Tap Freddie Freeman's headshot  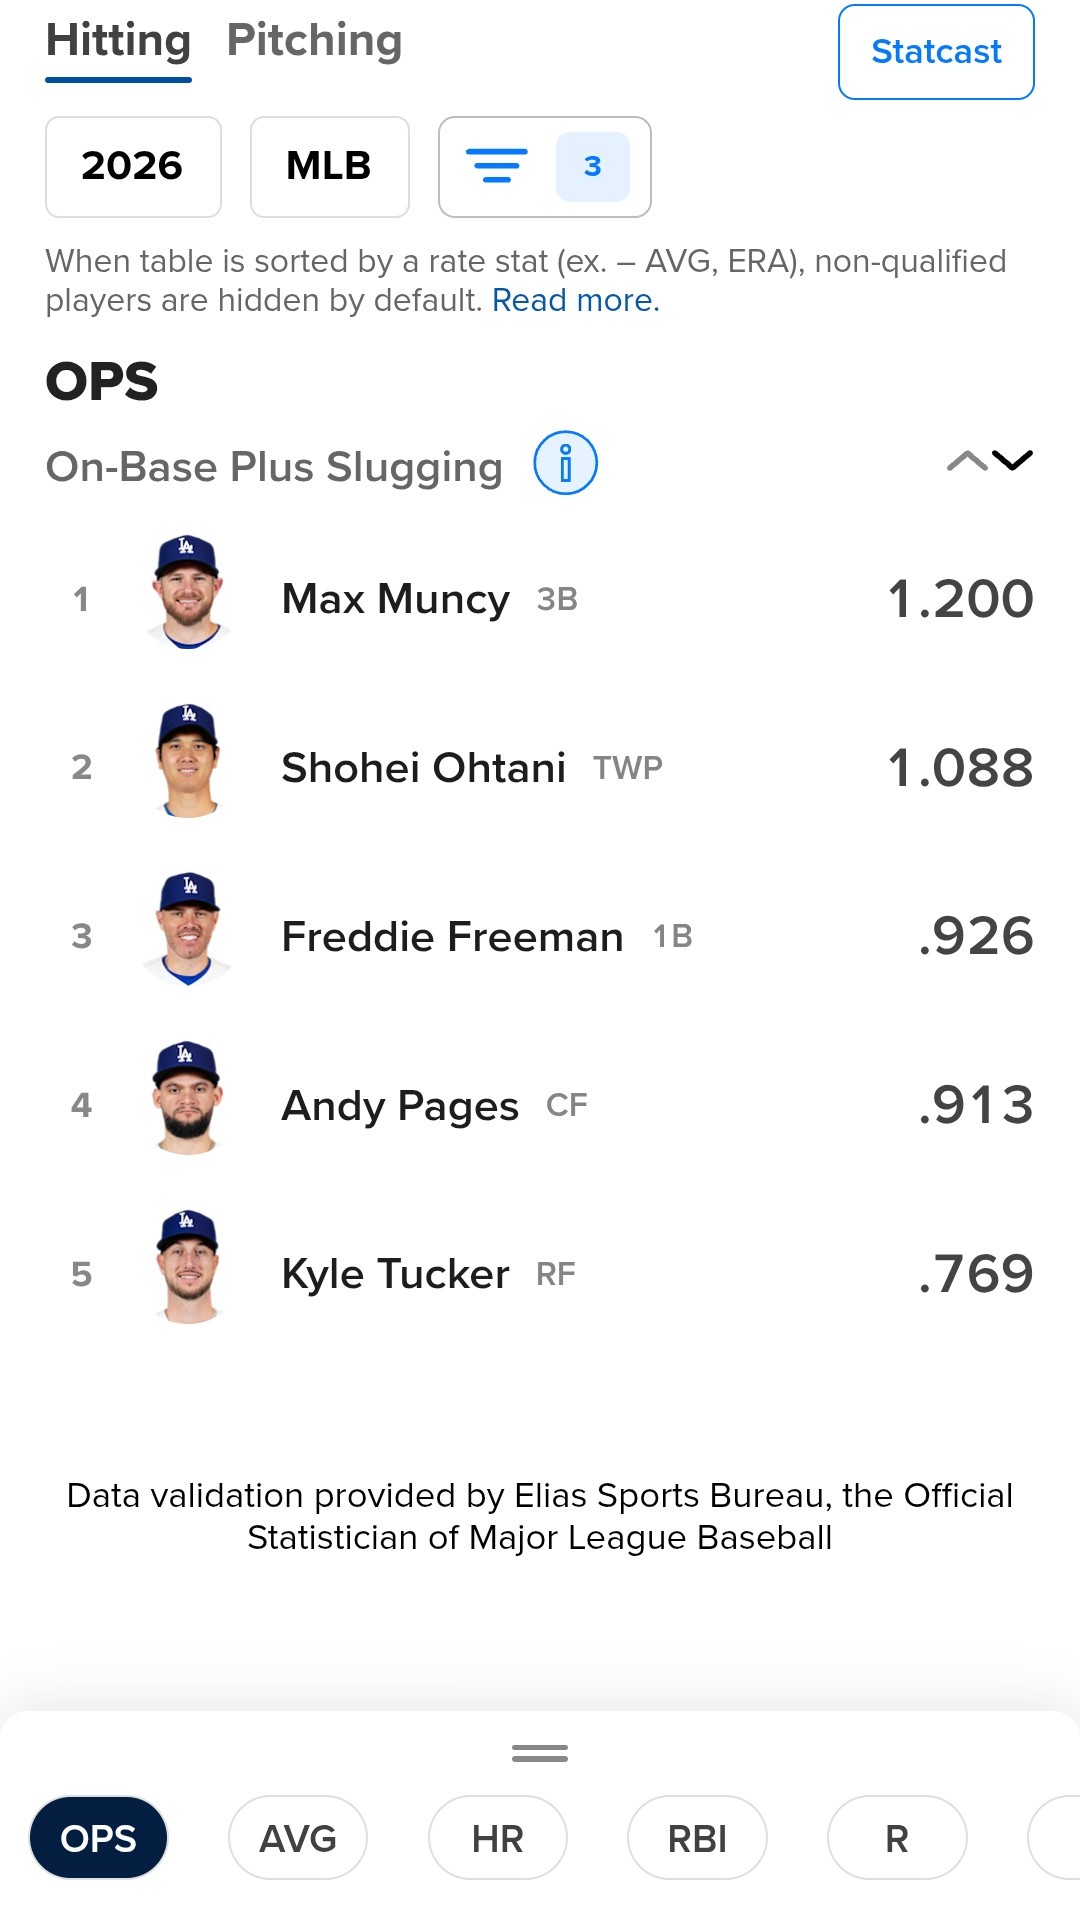[188, 930]
